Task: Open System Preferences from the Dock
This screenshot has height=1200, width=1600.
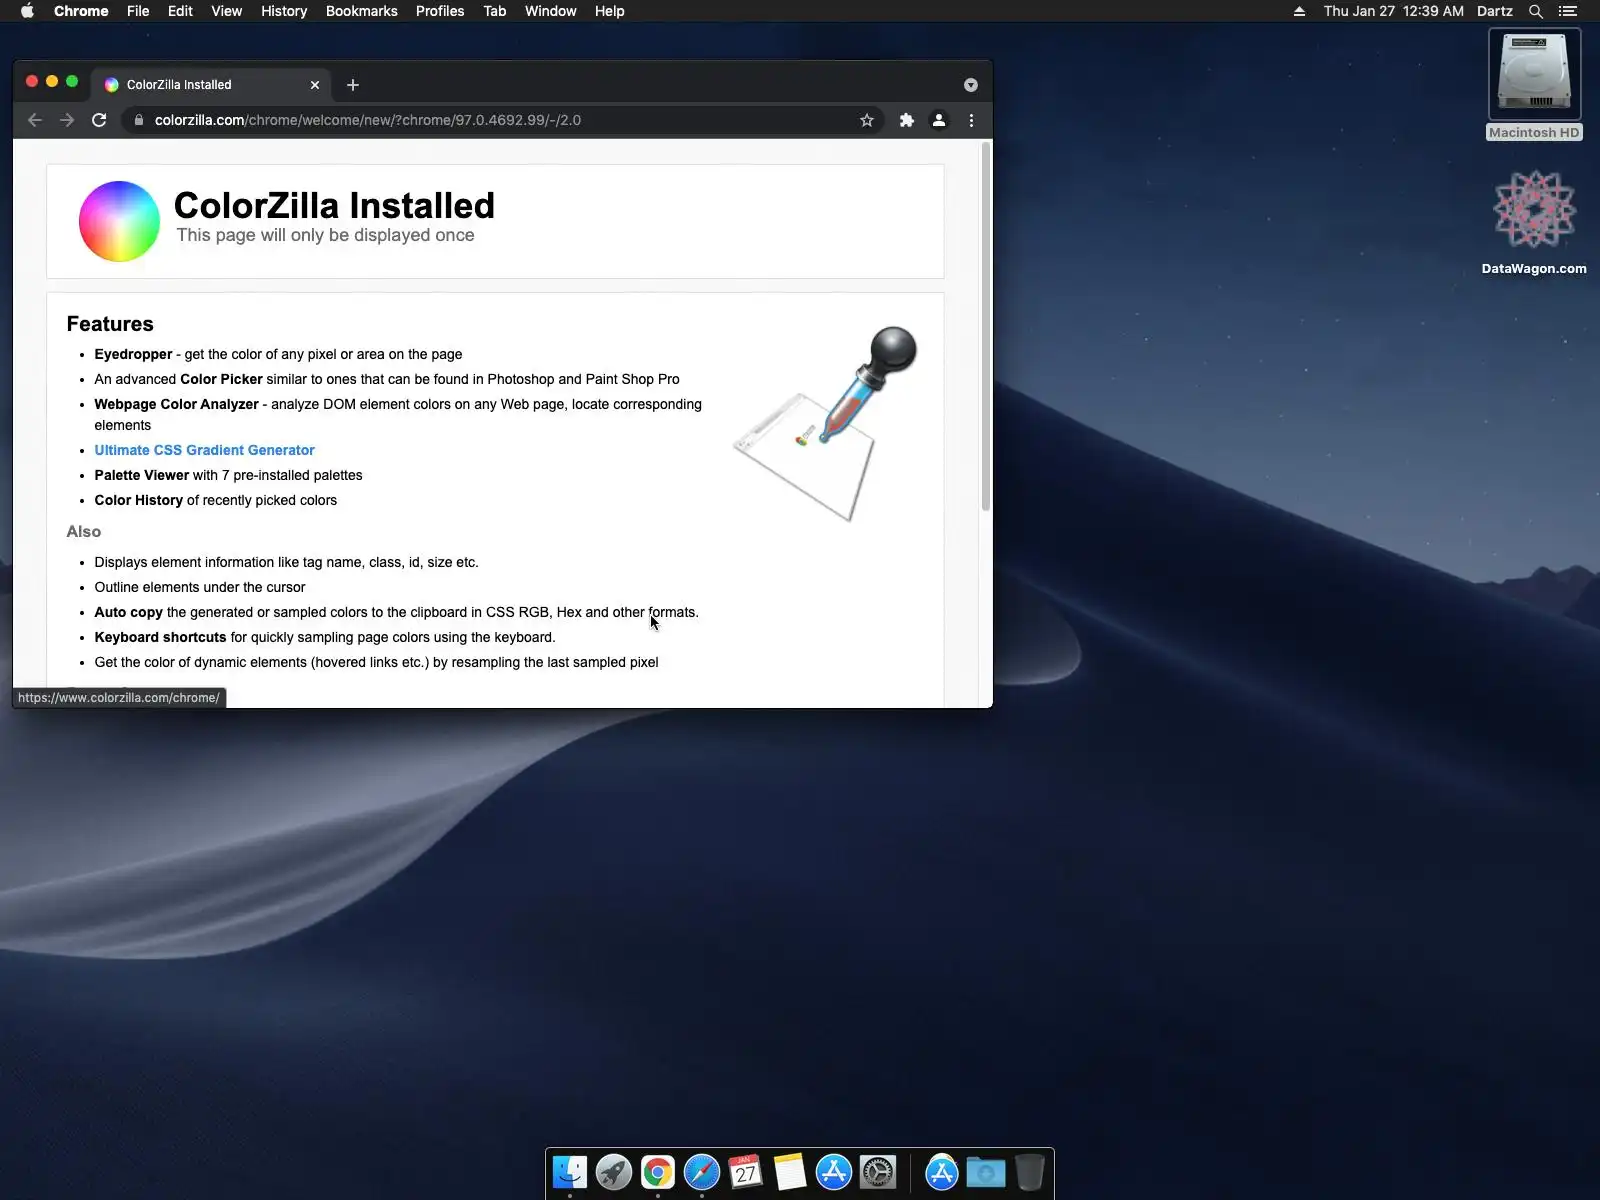Action: 878,1172
